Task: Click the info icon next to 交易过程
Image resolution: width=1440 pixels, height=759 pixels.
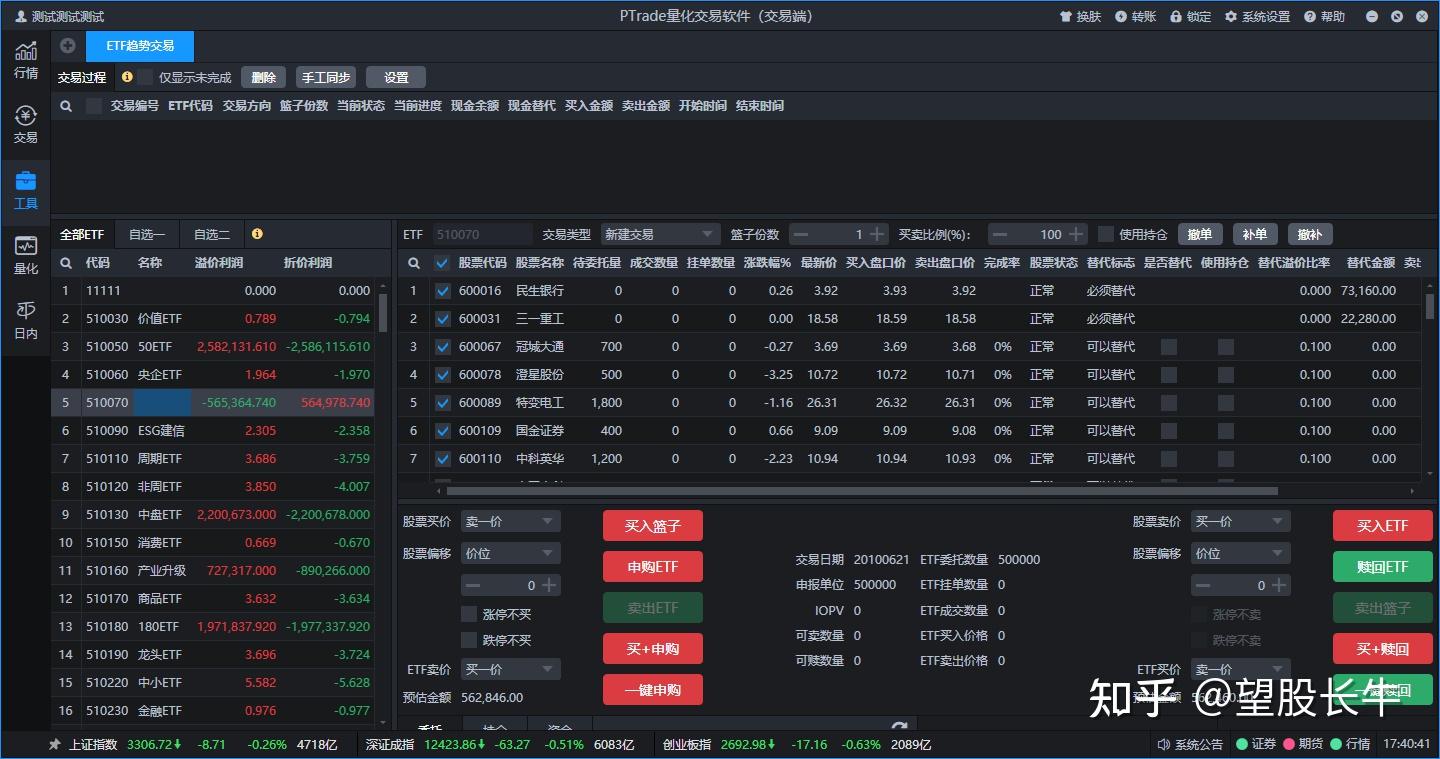Action: point(127,77)
